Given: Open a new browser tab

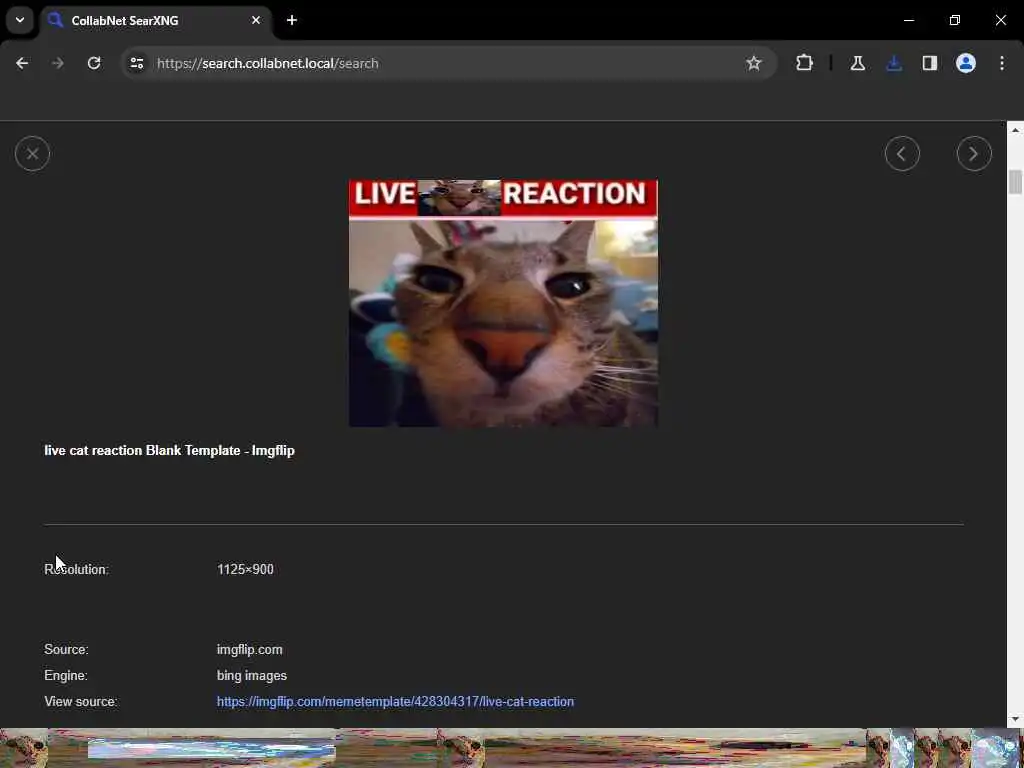Looking at the screenshot, I should (292, 20).
